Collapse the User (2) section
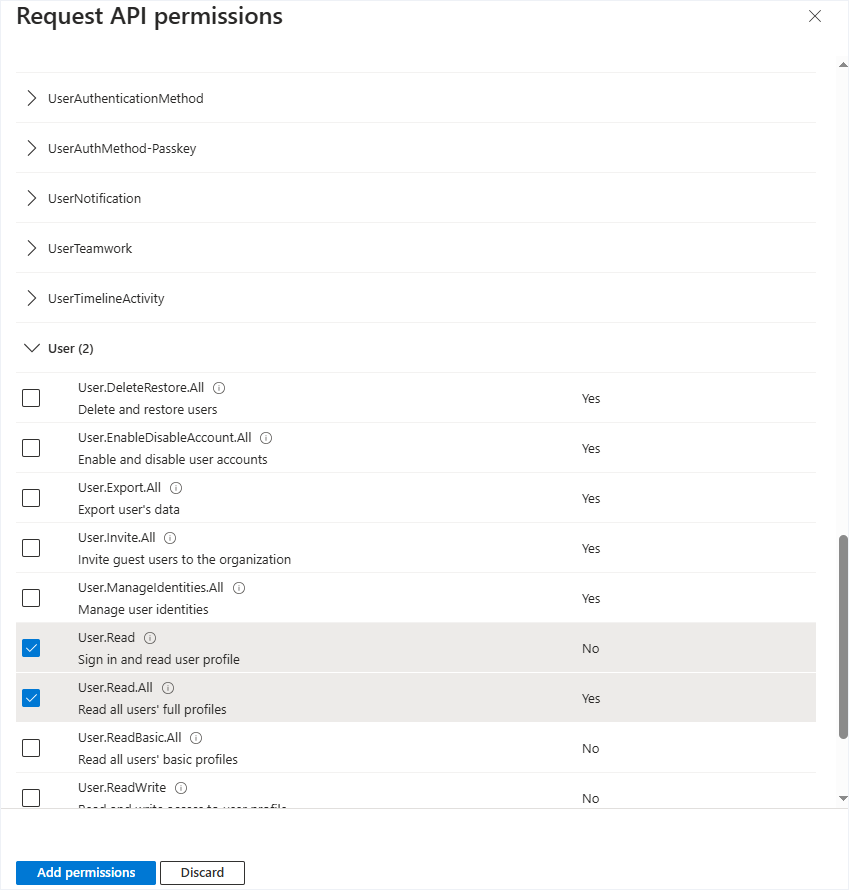This screenshot has height=890, width=849. (70, 349)
